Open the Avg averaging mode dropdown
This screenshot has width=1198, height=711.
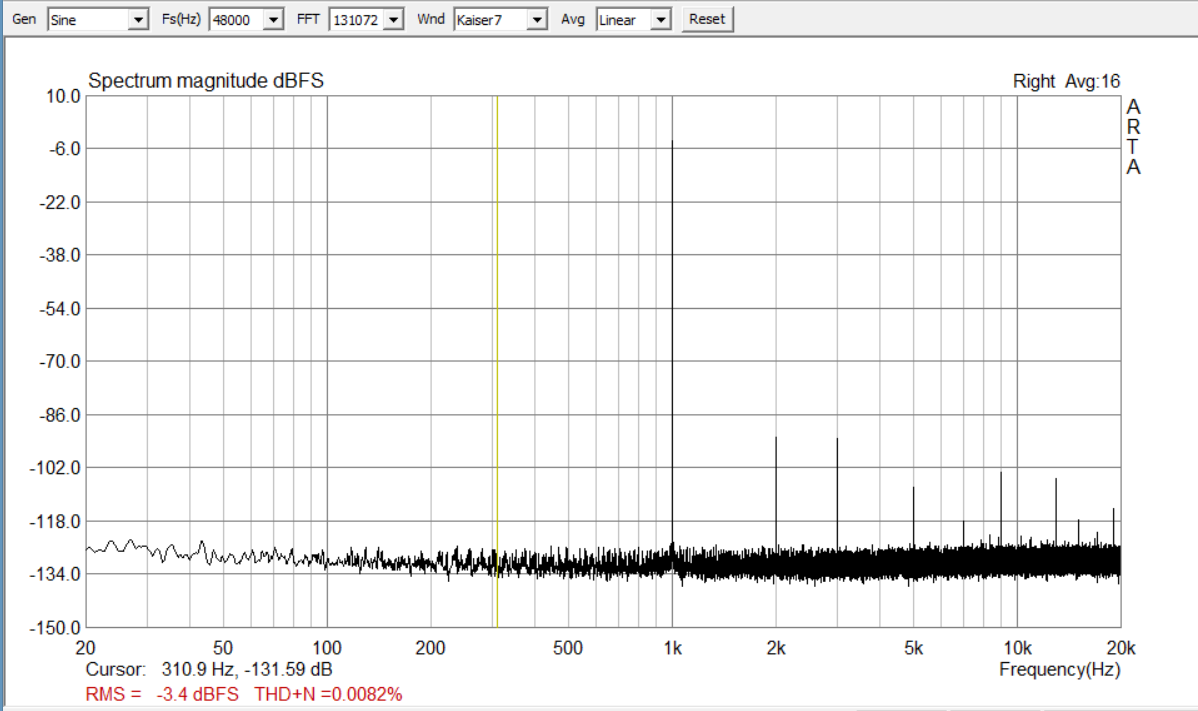point(661,20)
